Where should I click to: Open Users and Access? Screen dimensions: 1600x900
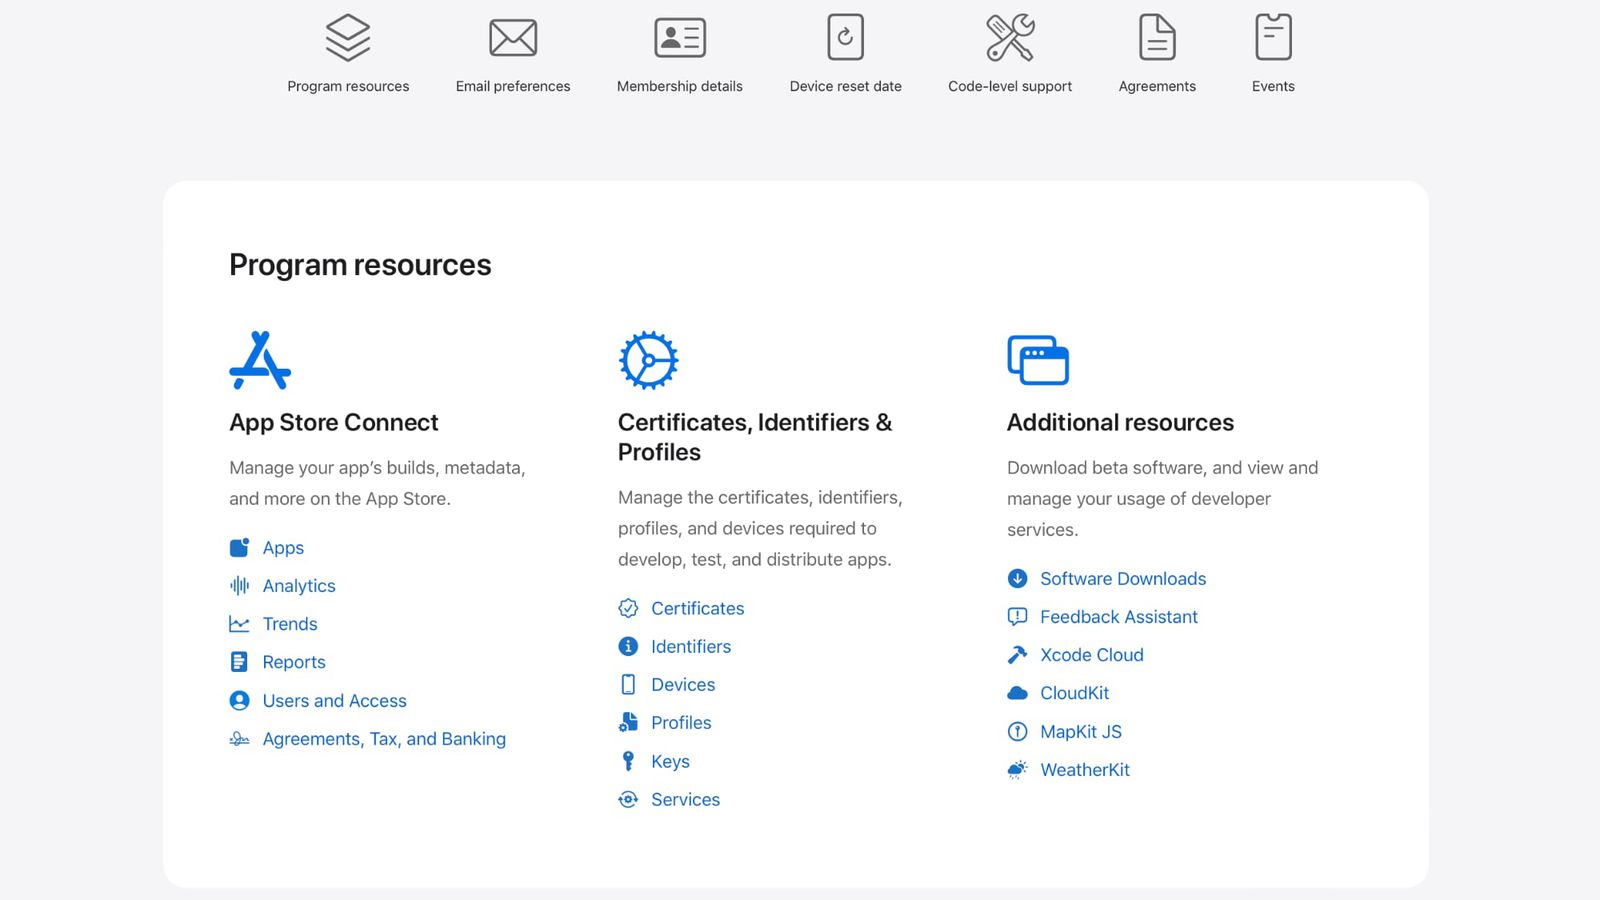[x=334, y=701]
